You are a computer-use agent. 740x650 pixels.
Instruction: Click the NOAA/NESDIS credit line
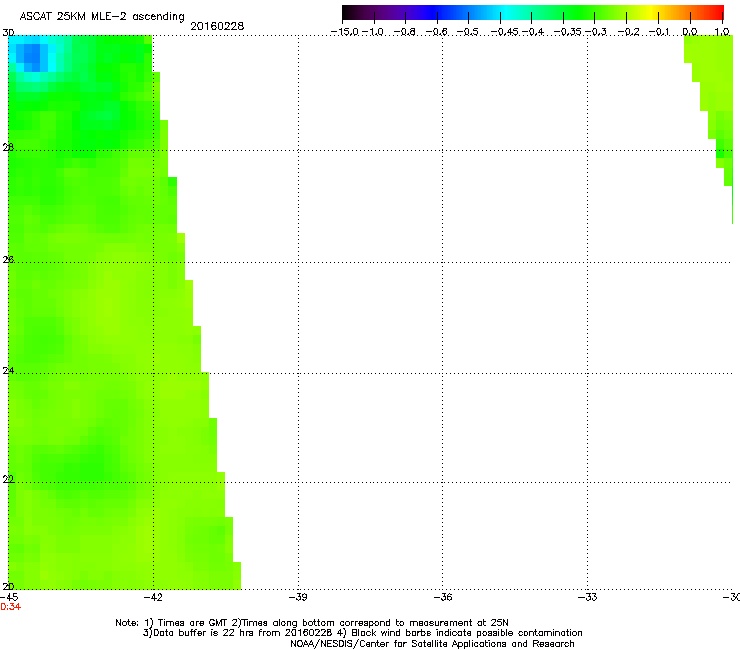[432, 644]
